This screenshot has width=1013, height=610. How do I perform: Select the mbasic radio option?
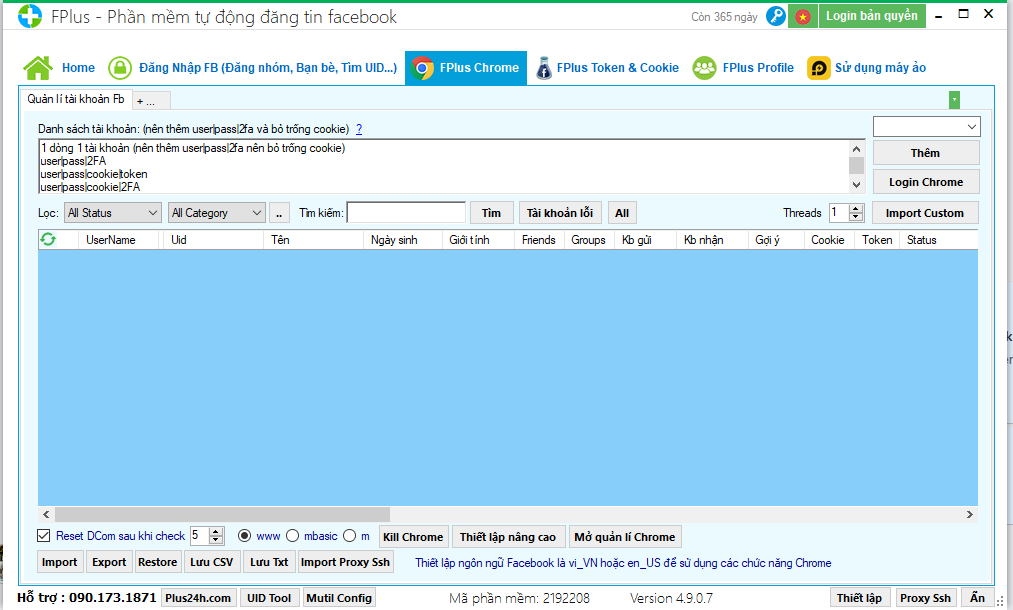tap(293, 536)
